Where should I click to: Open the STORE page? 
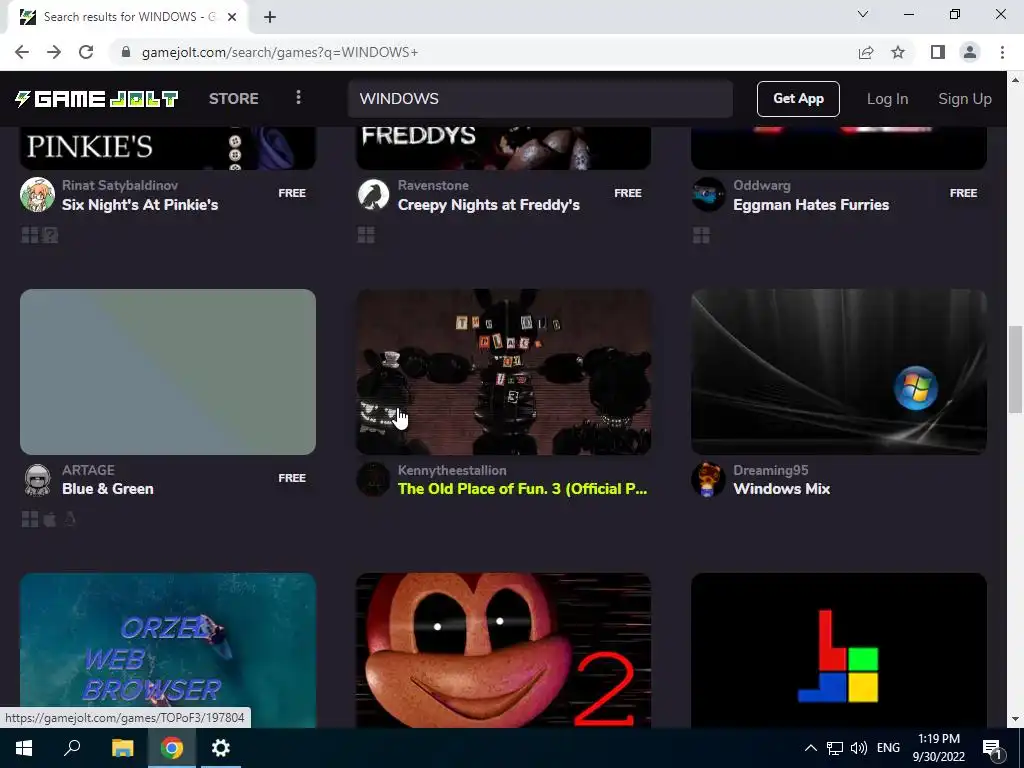pyautogui.click(x=234, y=99)
